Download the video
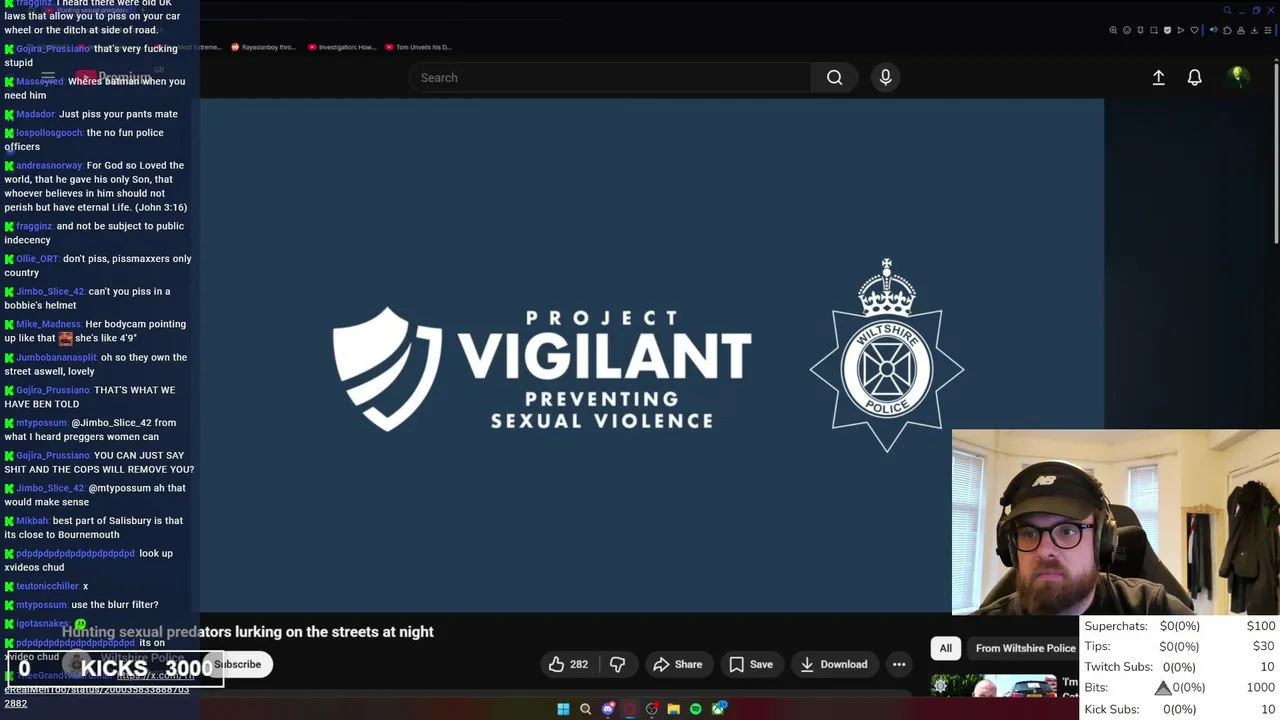 click(834, 664)
